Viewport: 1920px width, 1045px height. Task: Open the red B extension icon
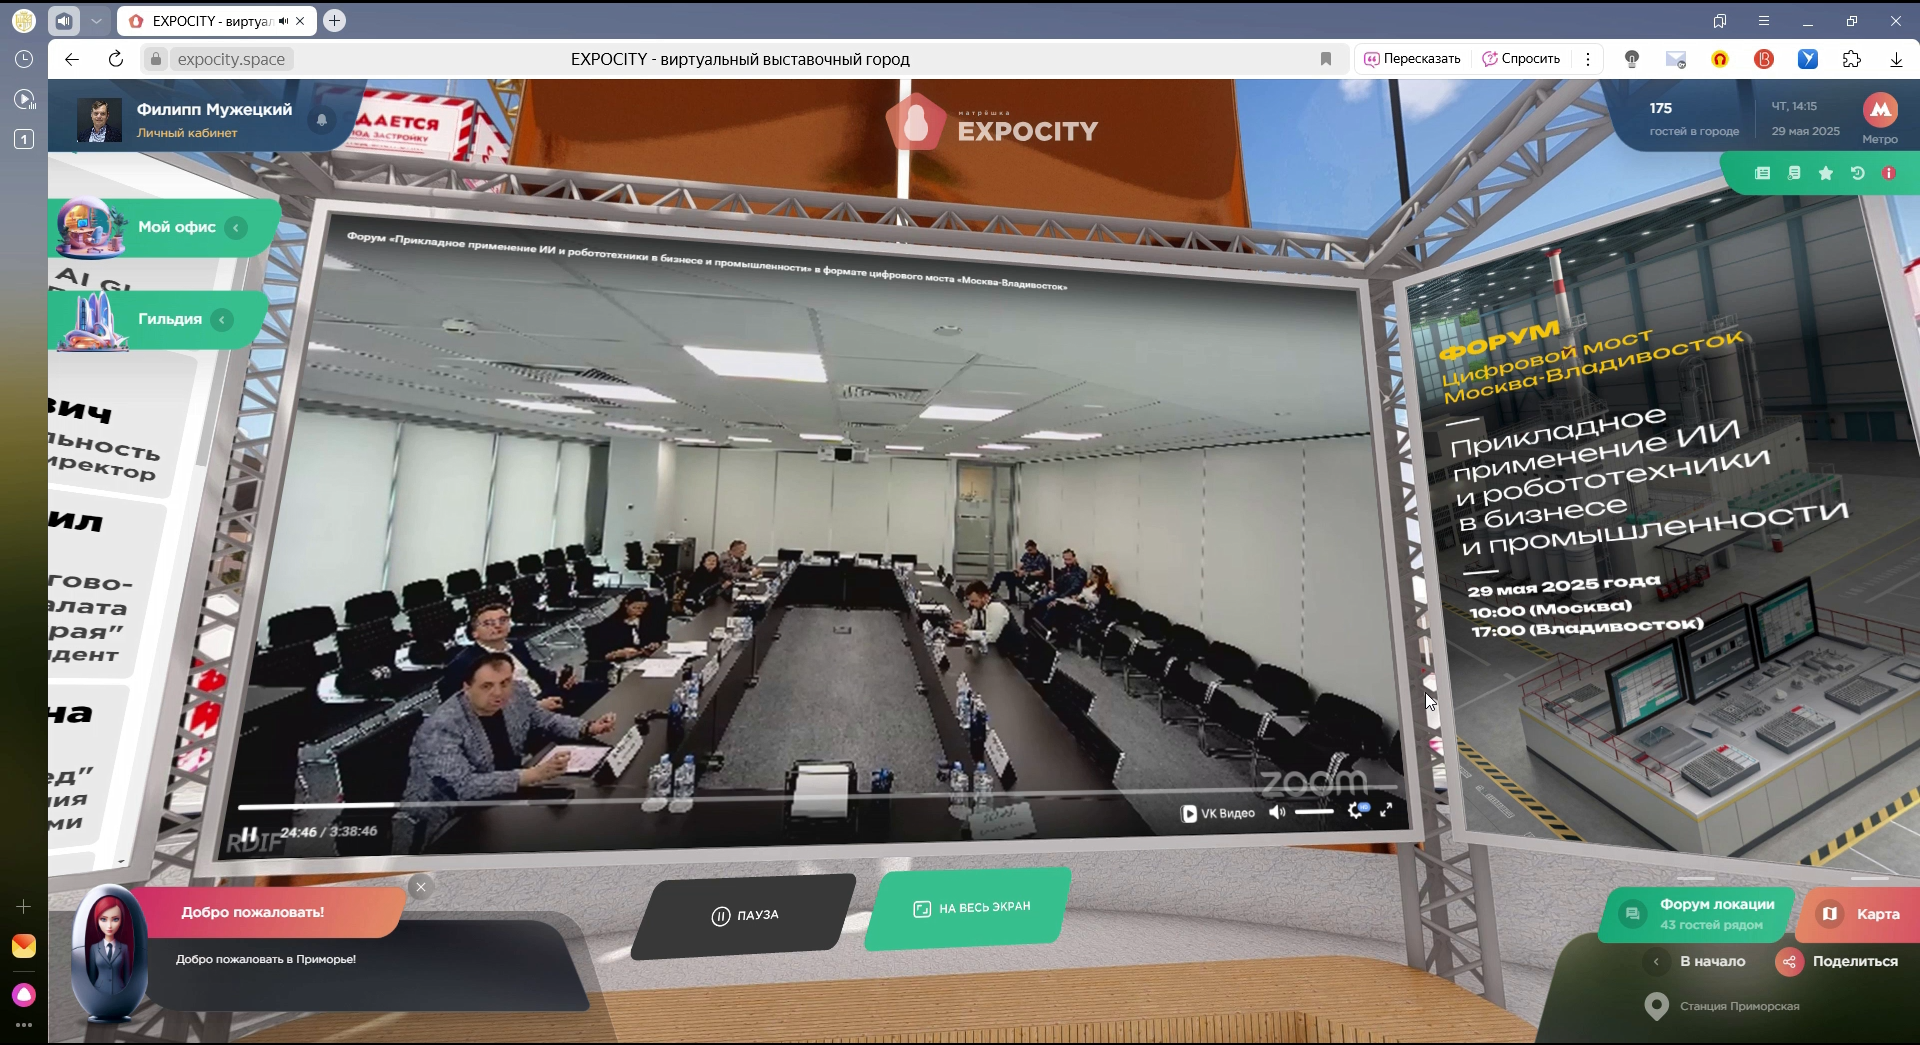(x=1764, y=59)
